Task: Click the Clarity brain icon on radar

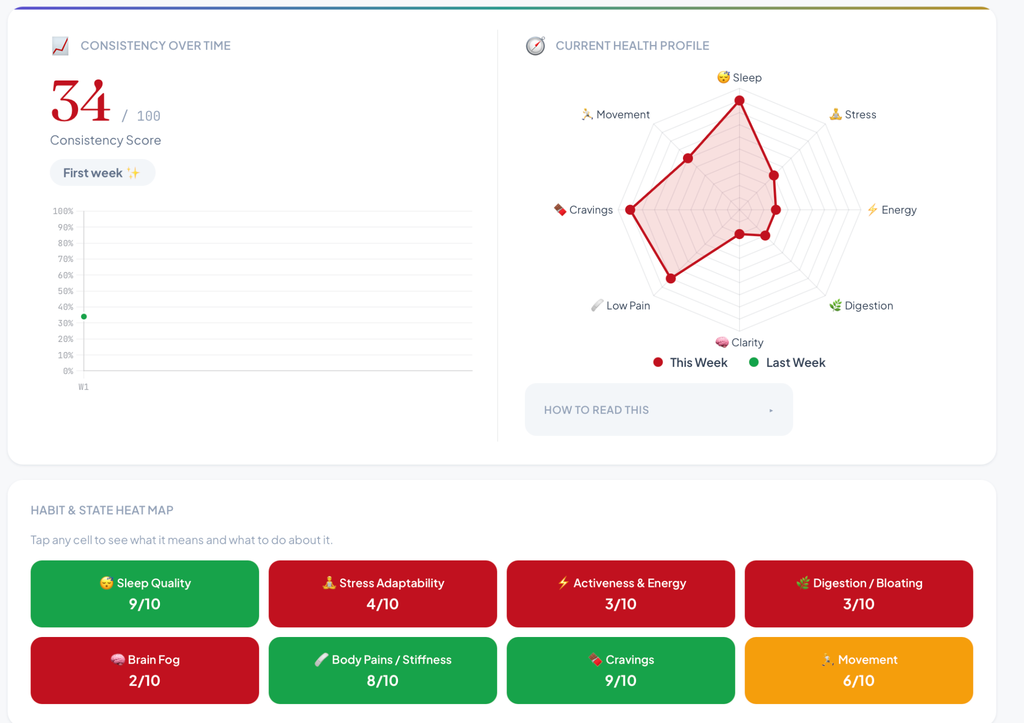Action: (722, 342)
